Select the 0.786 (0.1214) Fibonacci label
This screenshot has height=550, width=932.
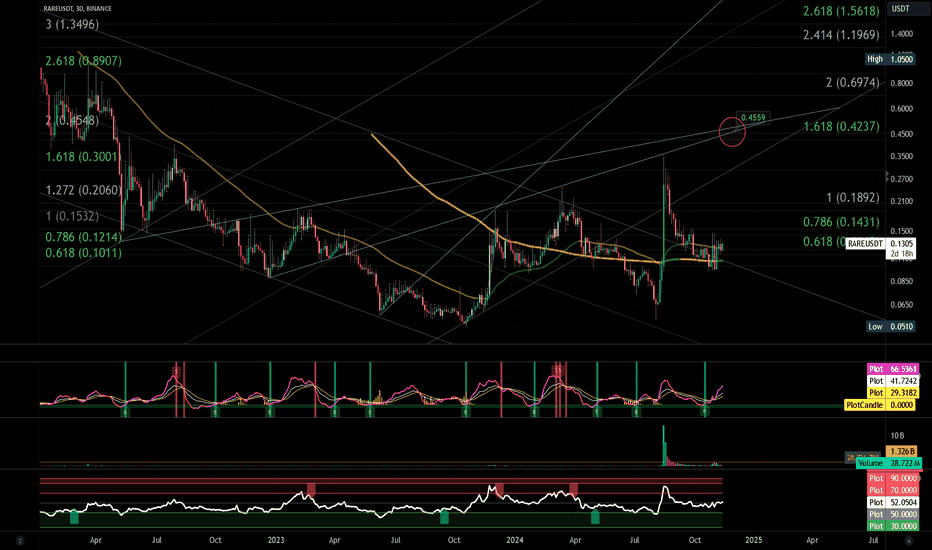83,237
